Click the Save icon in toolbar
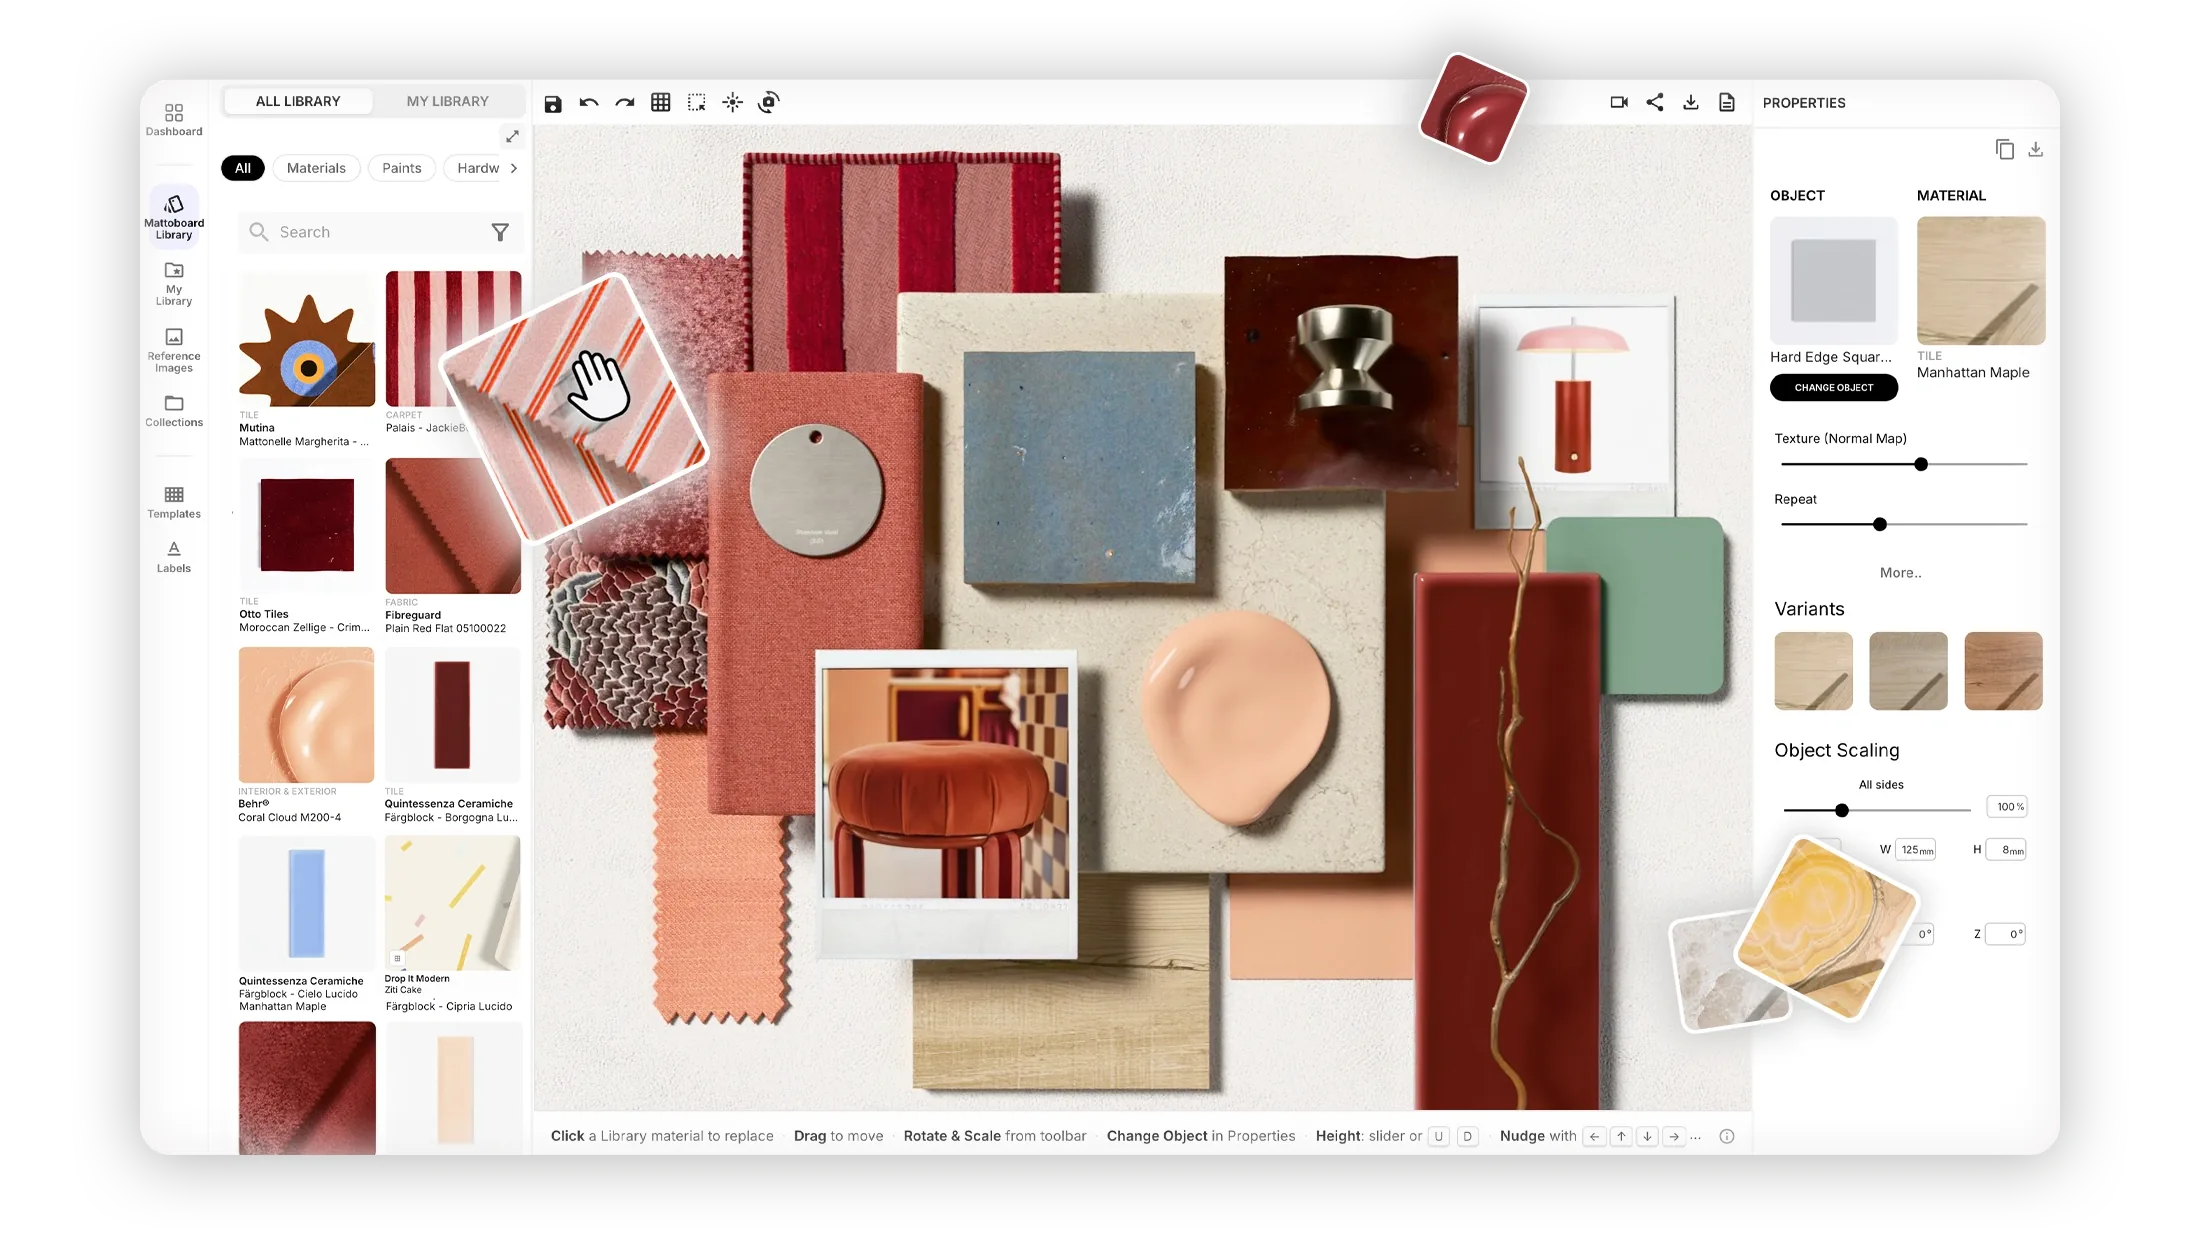Viewport: 2200px width, 1238px height. pos(553,103)
